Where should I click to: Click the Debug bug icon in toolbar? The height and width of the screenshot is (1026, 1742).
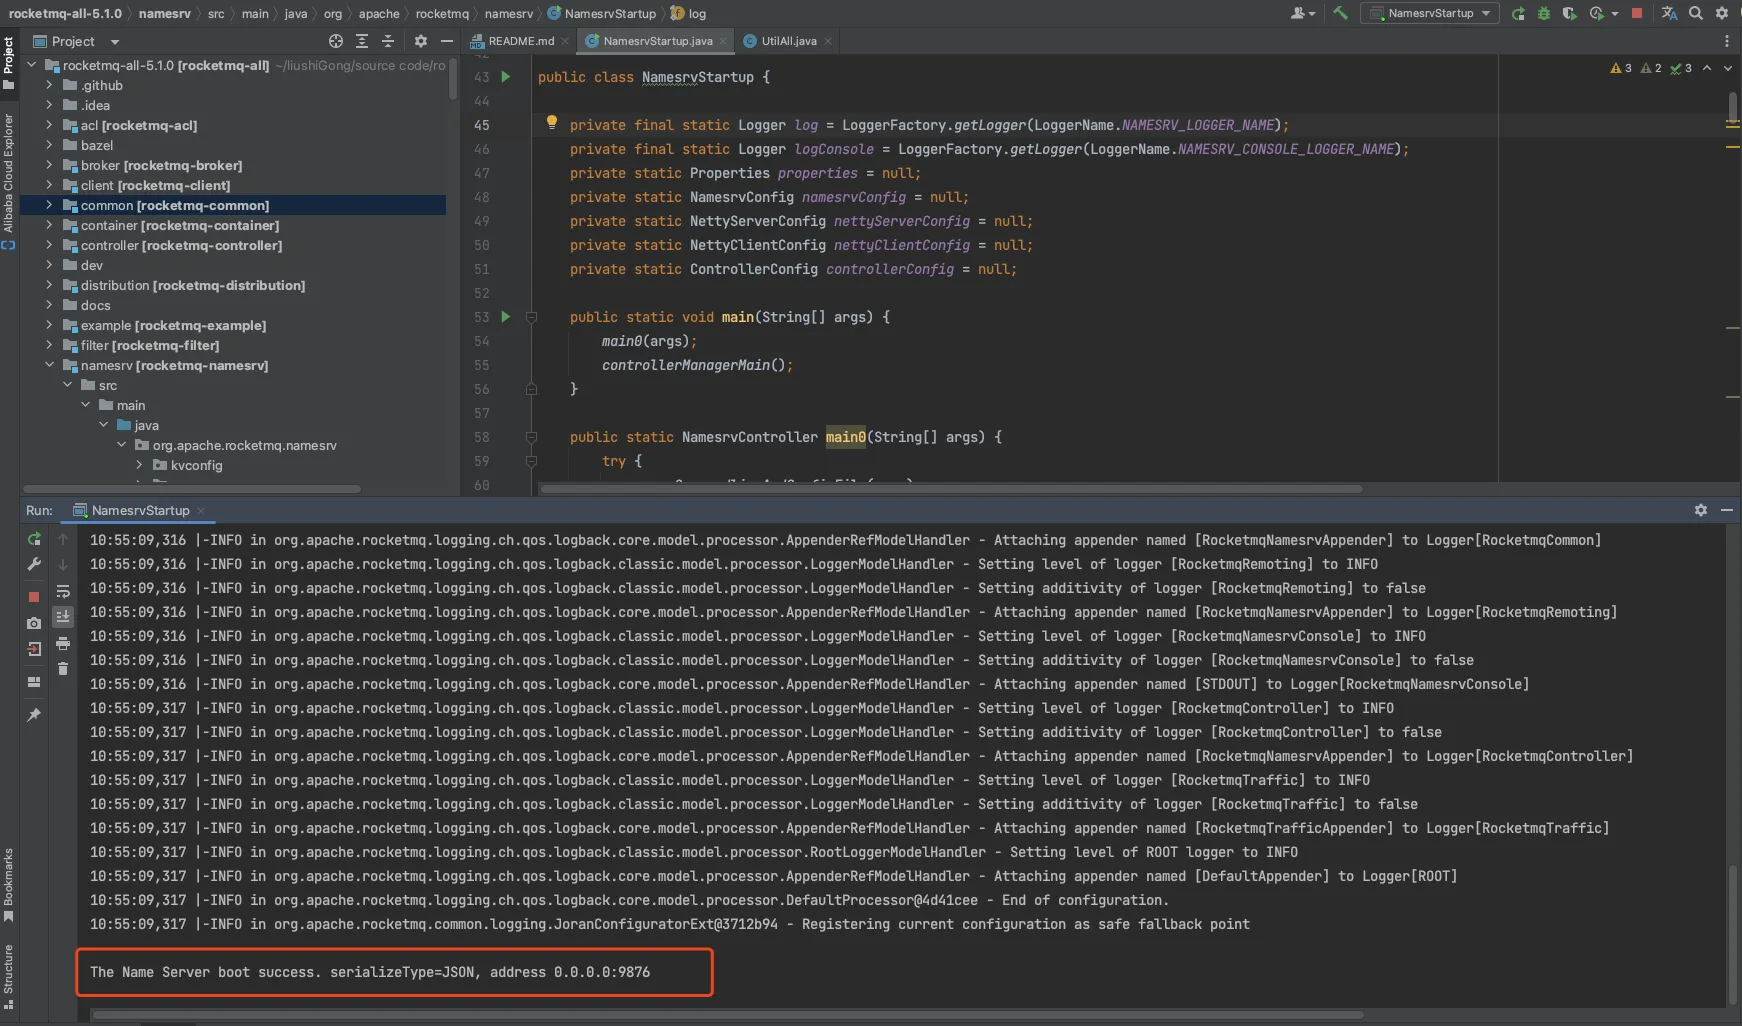[x=1544, y=13]
